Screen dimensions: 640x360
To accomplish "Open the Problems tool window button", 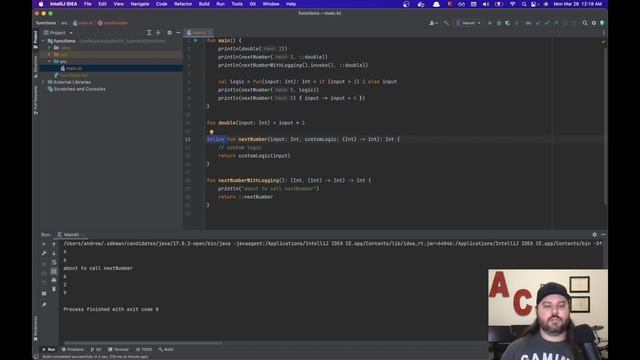I will tap(73, 349).
